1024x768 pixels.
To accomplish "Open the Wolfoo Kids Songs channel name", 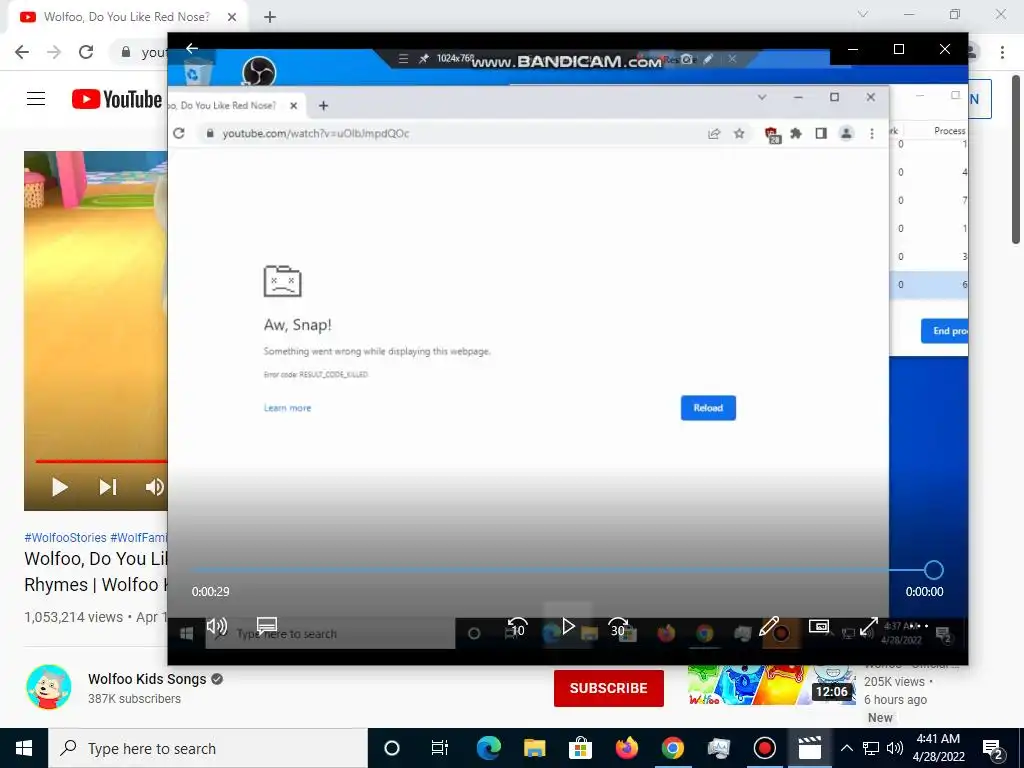I will 147,679.
